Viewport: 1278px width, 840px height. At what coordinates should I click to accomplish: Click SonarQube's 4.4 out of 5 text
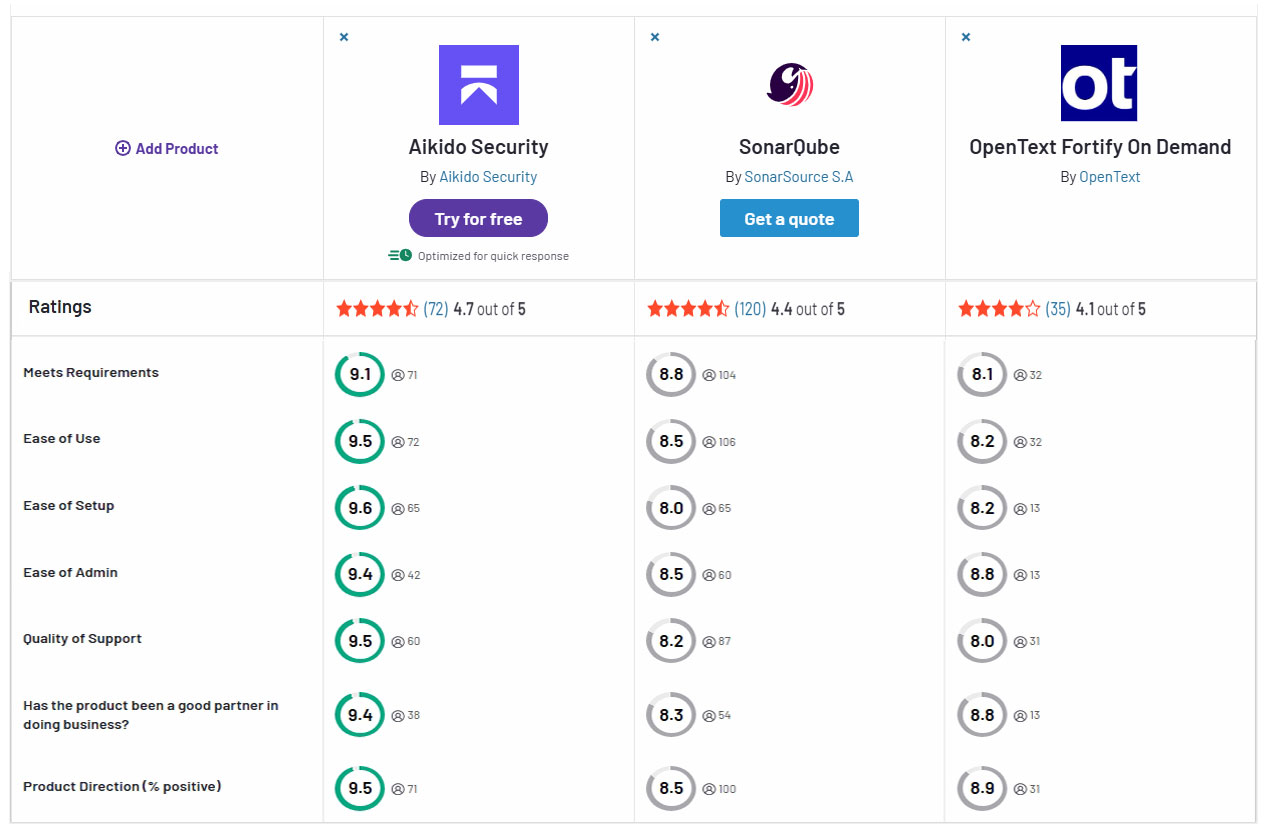coord(808,309)
